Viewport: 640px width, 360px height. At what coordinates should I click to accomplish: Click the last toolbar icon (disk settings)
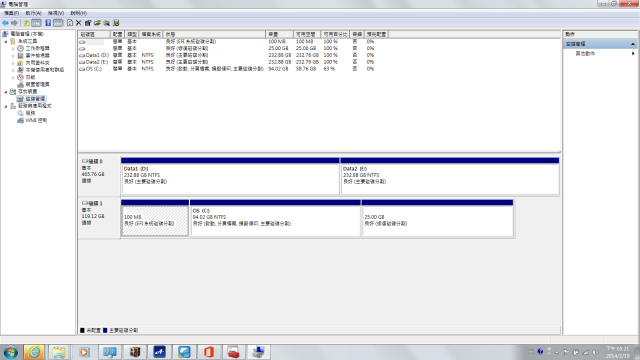click(116, 23)
